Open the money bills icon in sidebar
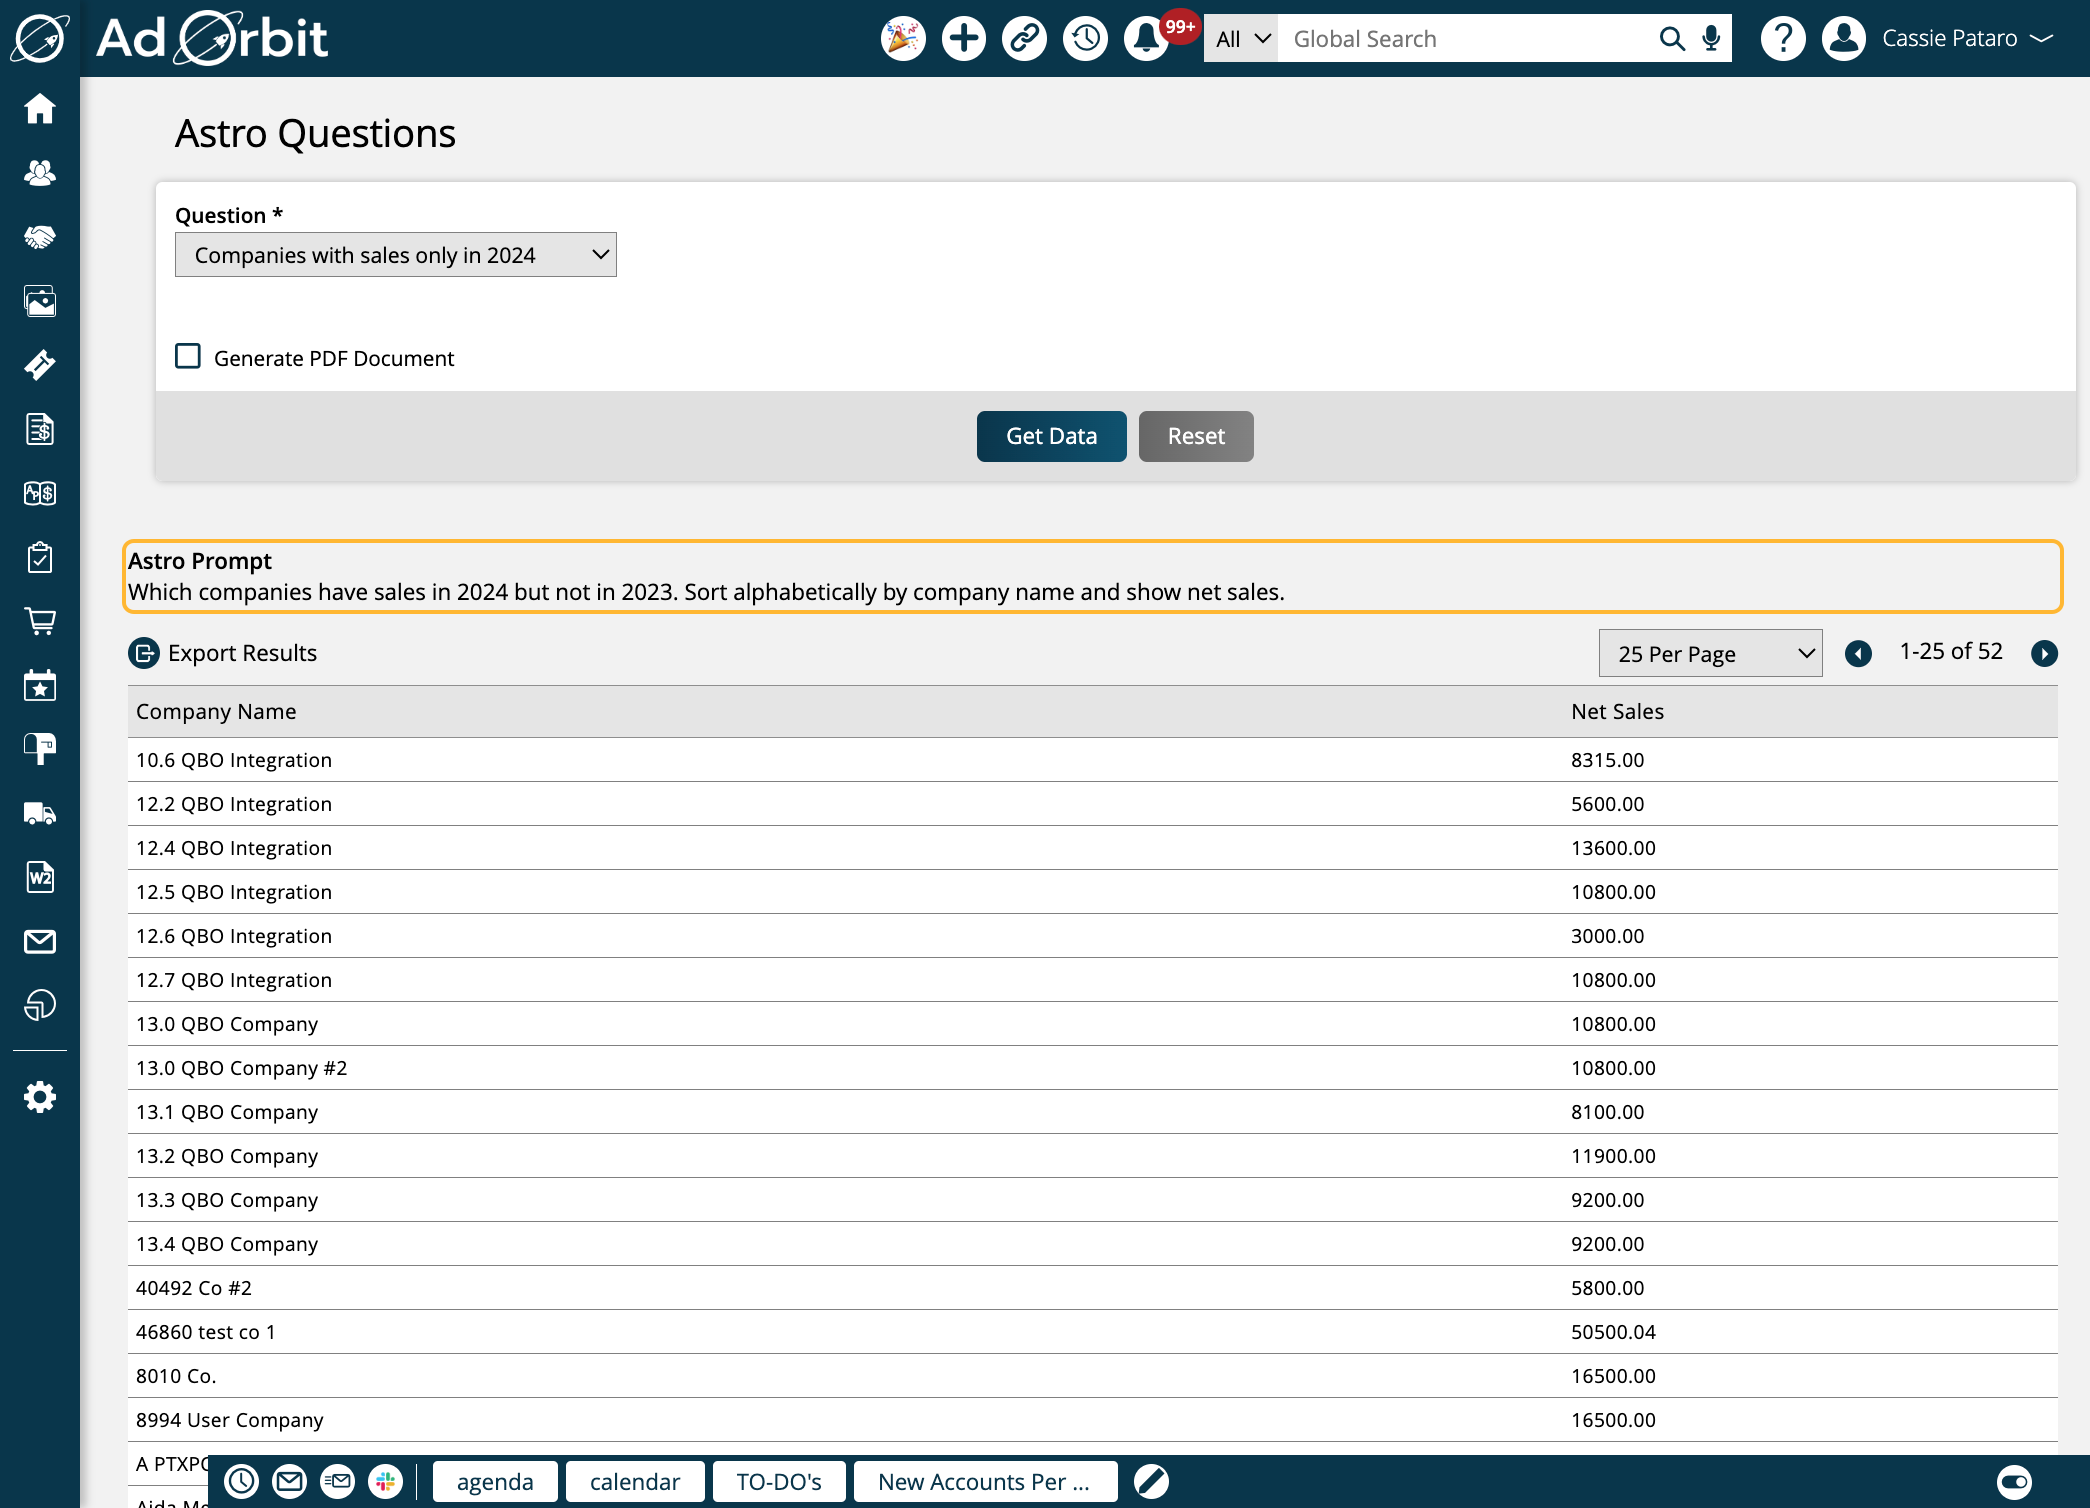 click(40, 493)
